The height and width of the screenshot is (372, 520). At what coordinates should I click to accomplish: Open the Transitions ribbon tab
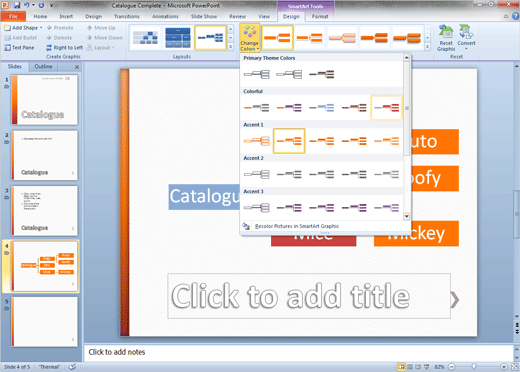pos(127,16)
